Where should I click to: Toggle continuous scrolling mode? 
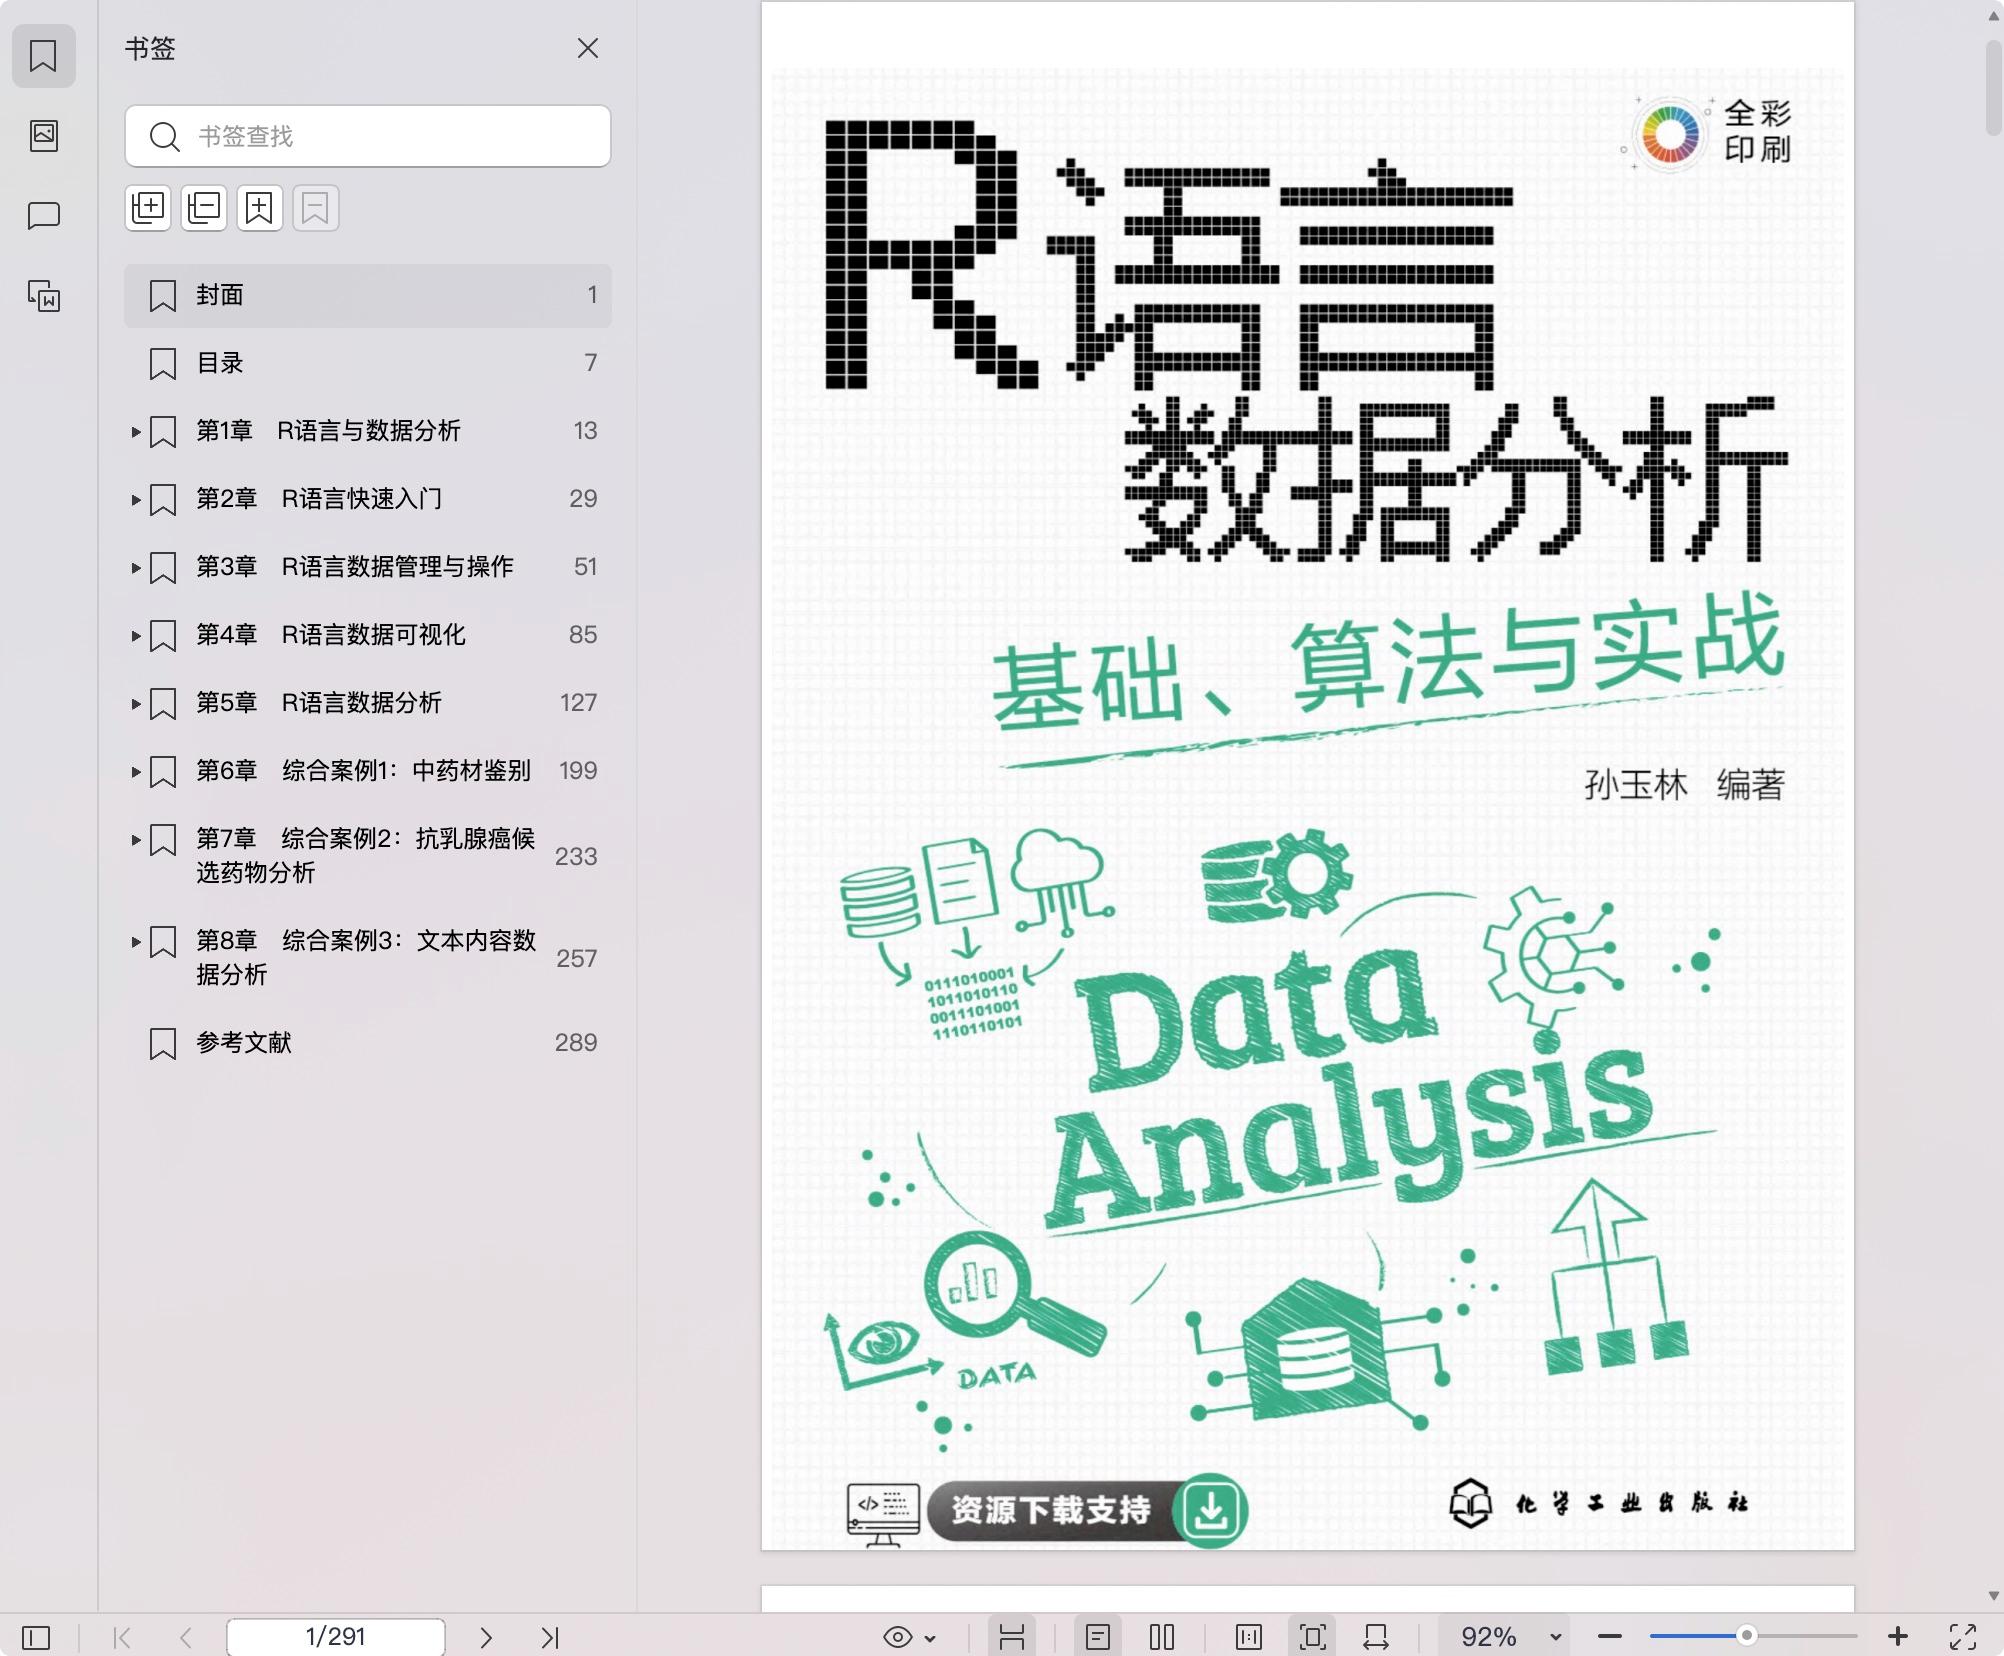pyautogui.click(x=1012, y=1637)
